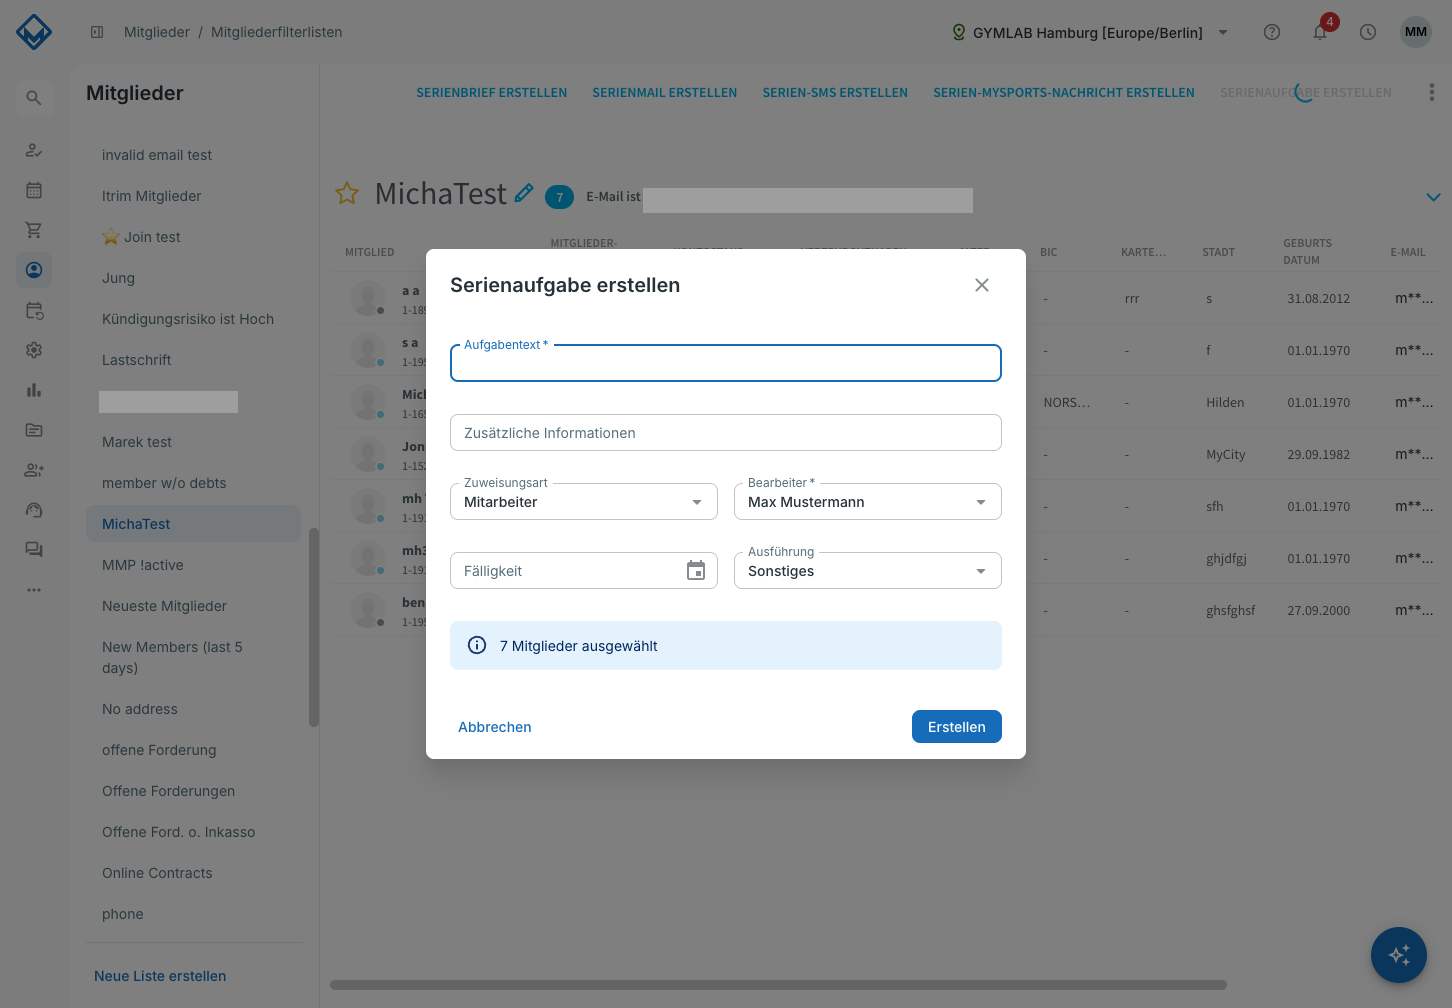Expand the Ausführung dropdown

point(868,571)
